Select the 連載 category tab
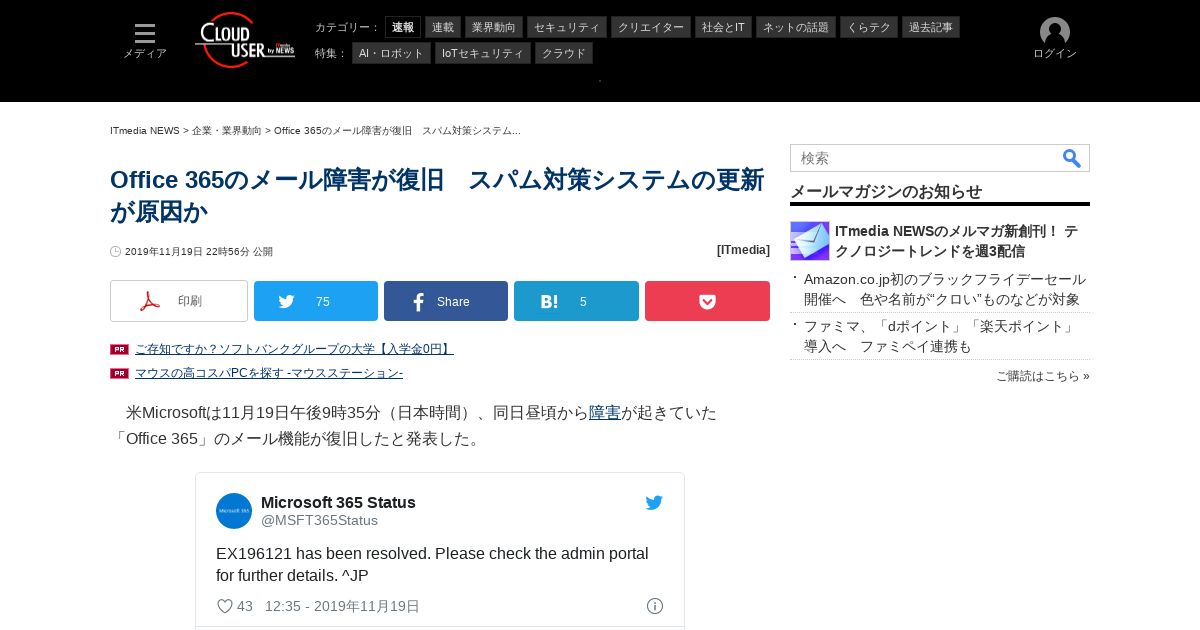Image resolution: width=1200 pixels, height=630 pixels. (443, 27)
